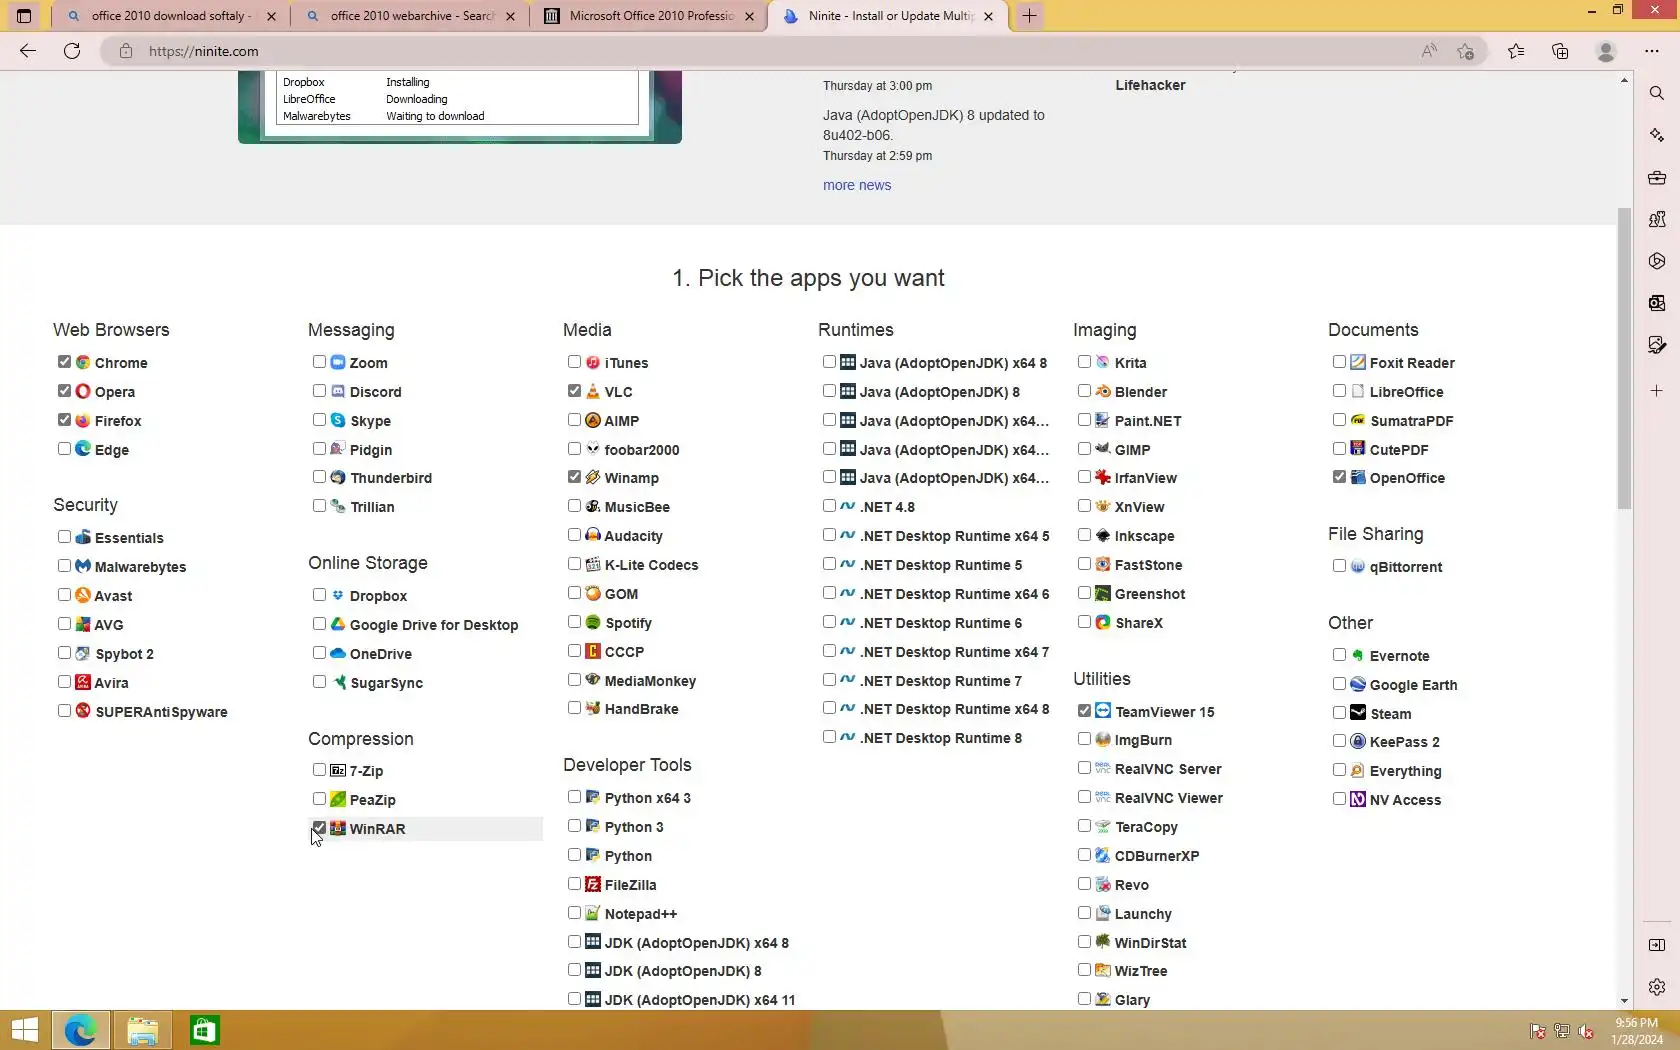Click the Foxit Reader app icon

coord(1358,362)
